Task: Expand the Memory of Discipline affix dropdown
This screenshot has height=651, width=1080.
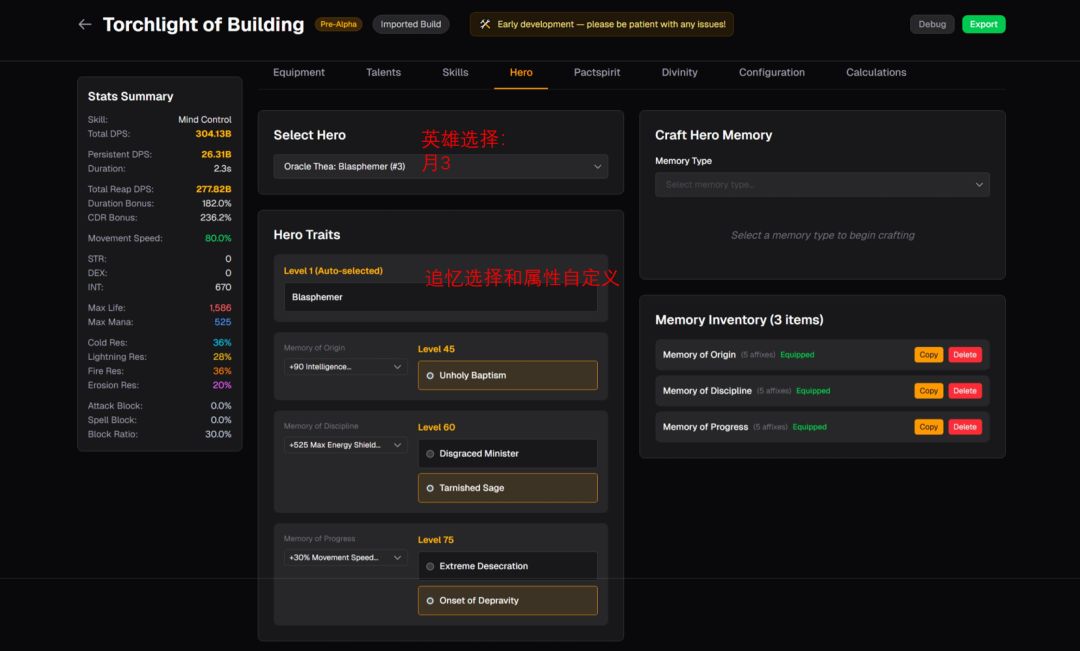Action: click(x=344, y=445)
